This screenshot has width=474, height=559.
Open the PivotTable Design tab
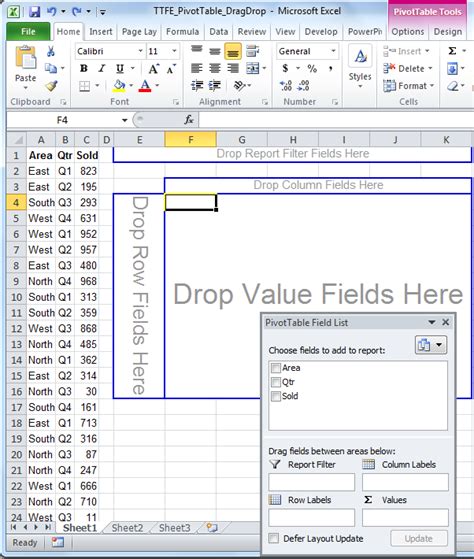pos(448,32)
